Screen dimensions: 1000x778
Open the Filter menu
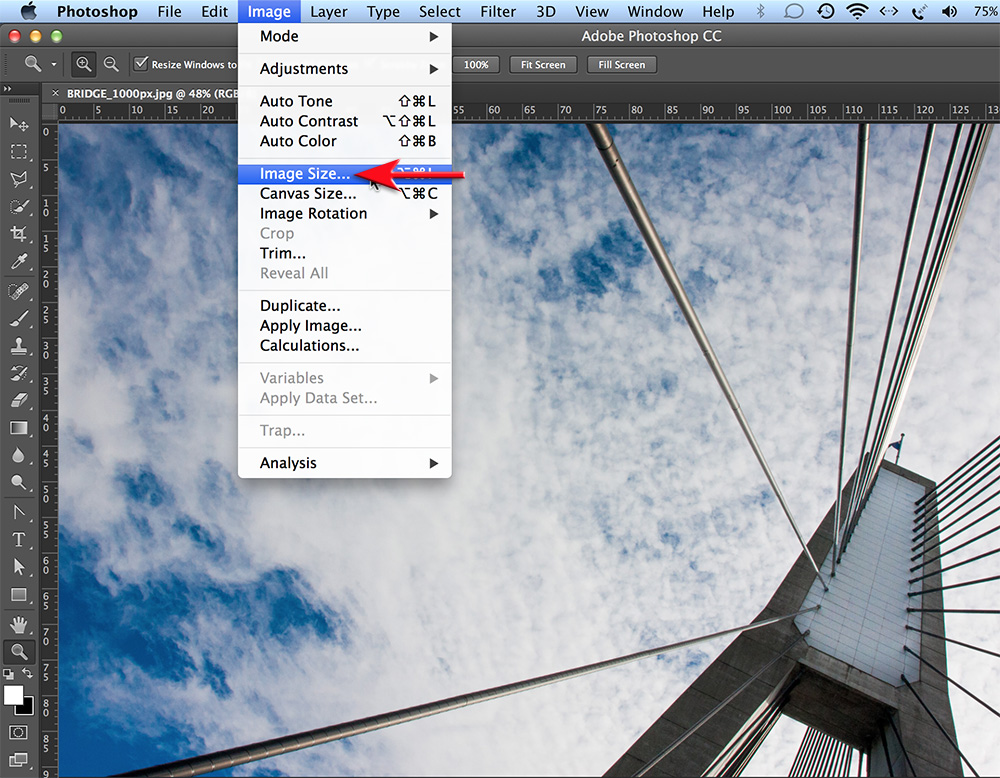coord(497,11)
